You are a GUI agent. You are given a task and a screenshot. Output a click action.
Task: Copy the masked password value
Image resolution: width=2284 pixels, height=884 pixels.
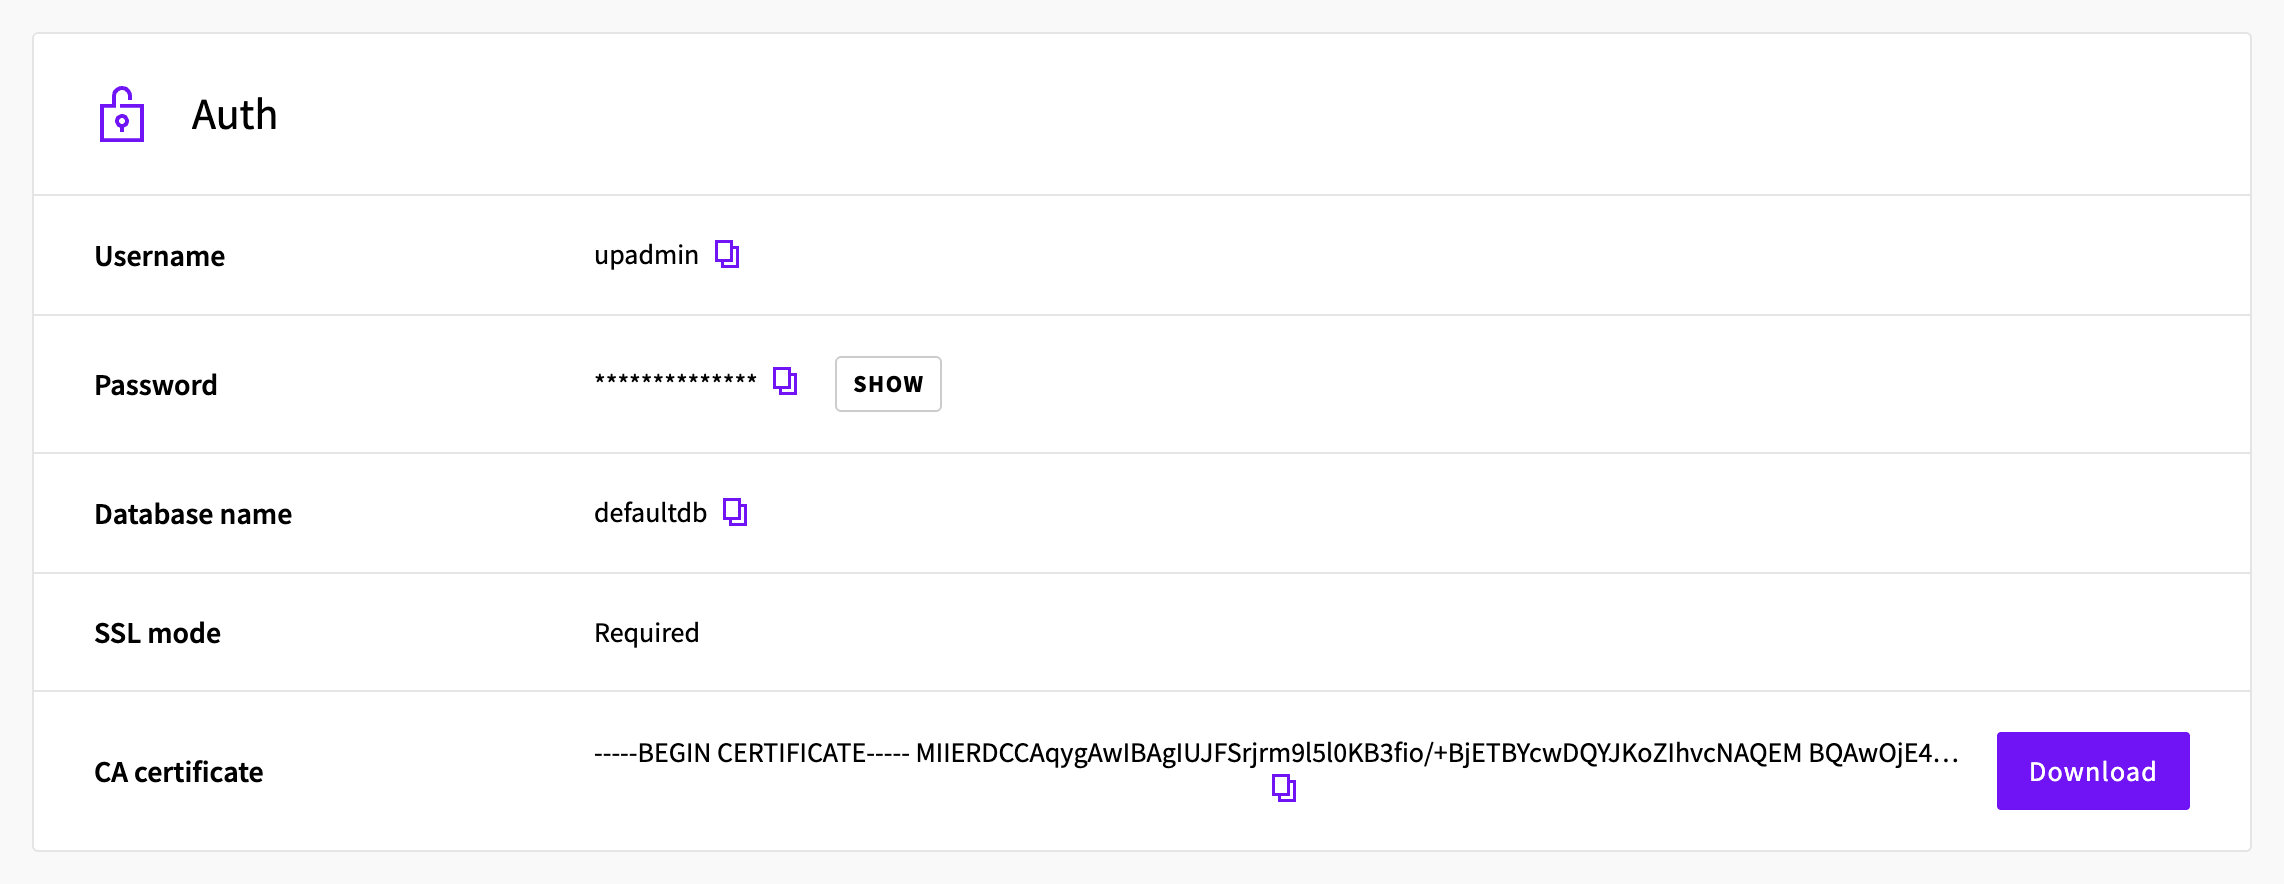click(785, 381)
